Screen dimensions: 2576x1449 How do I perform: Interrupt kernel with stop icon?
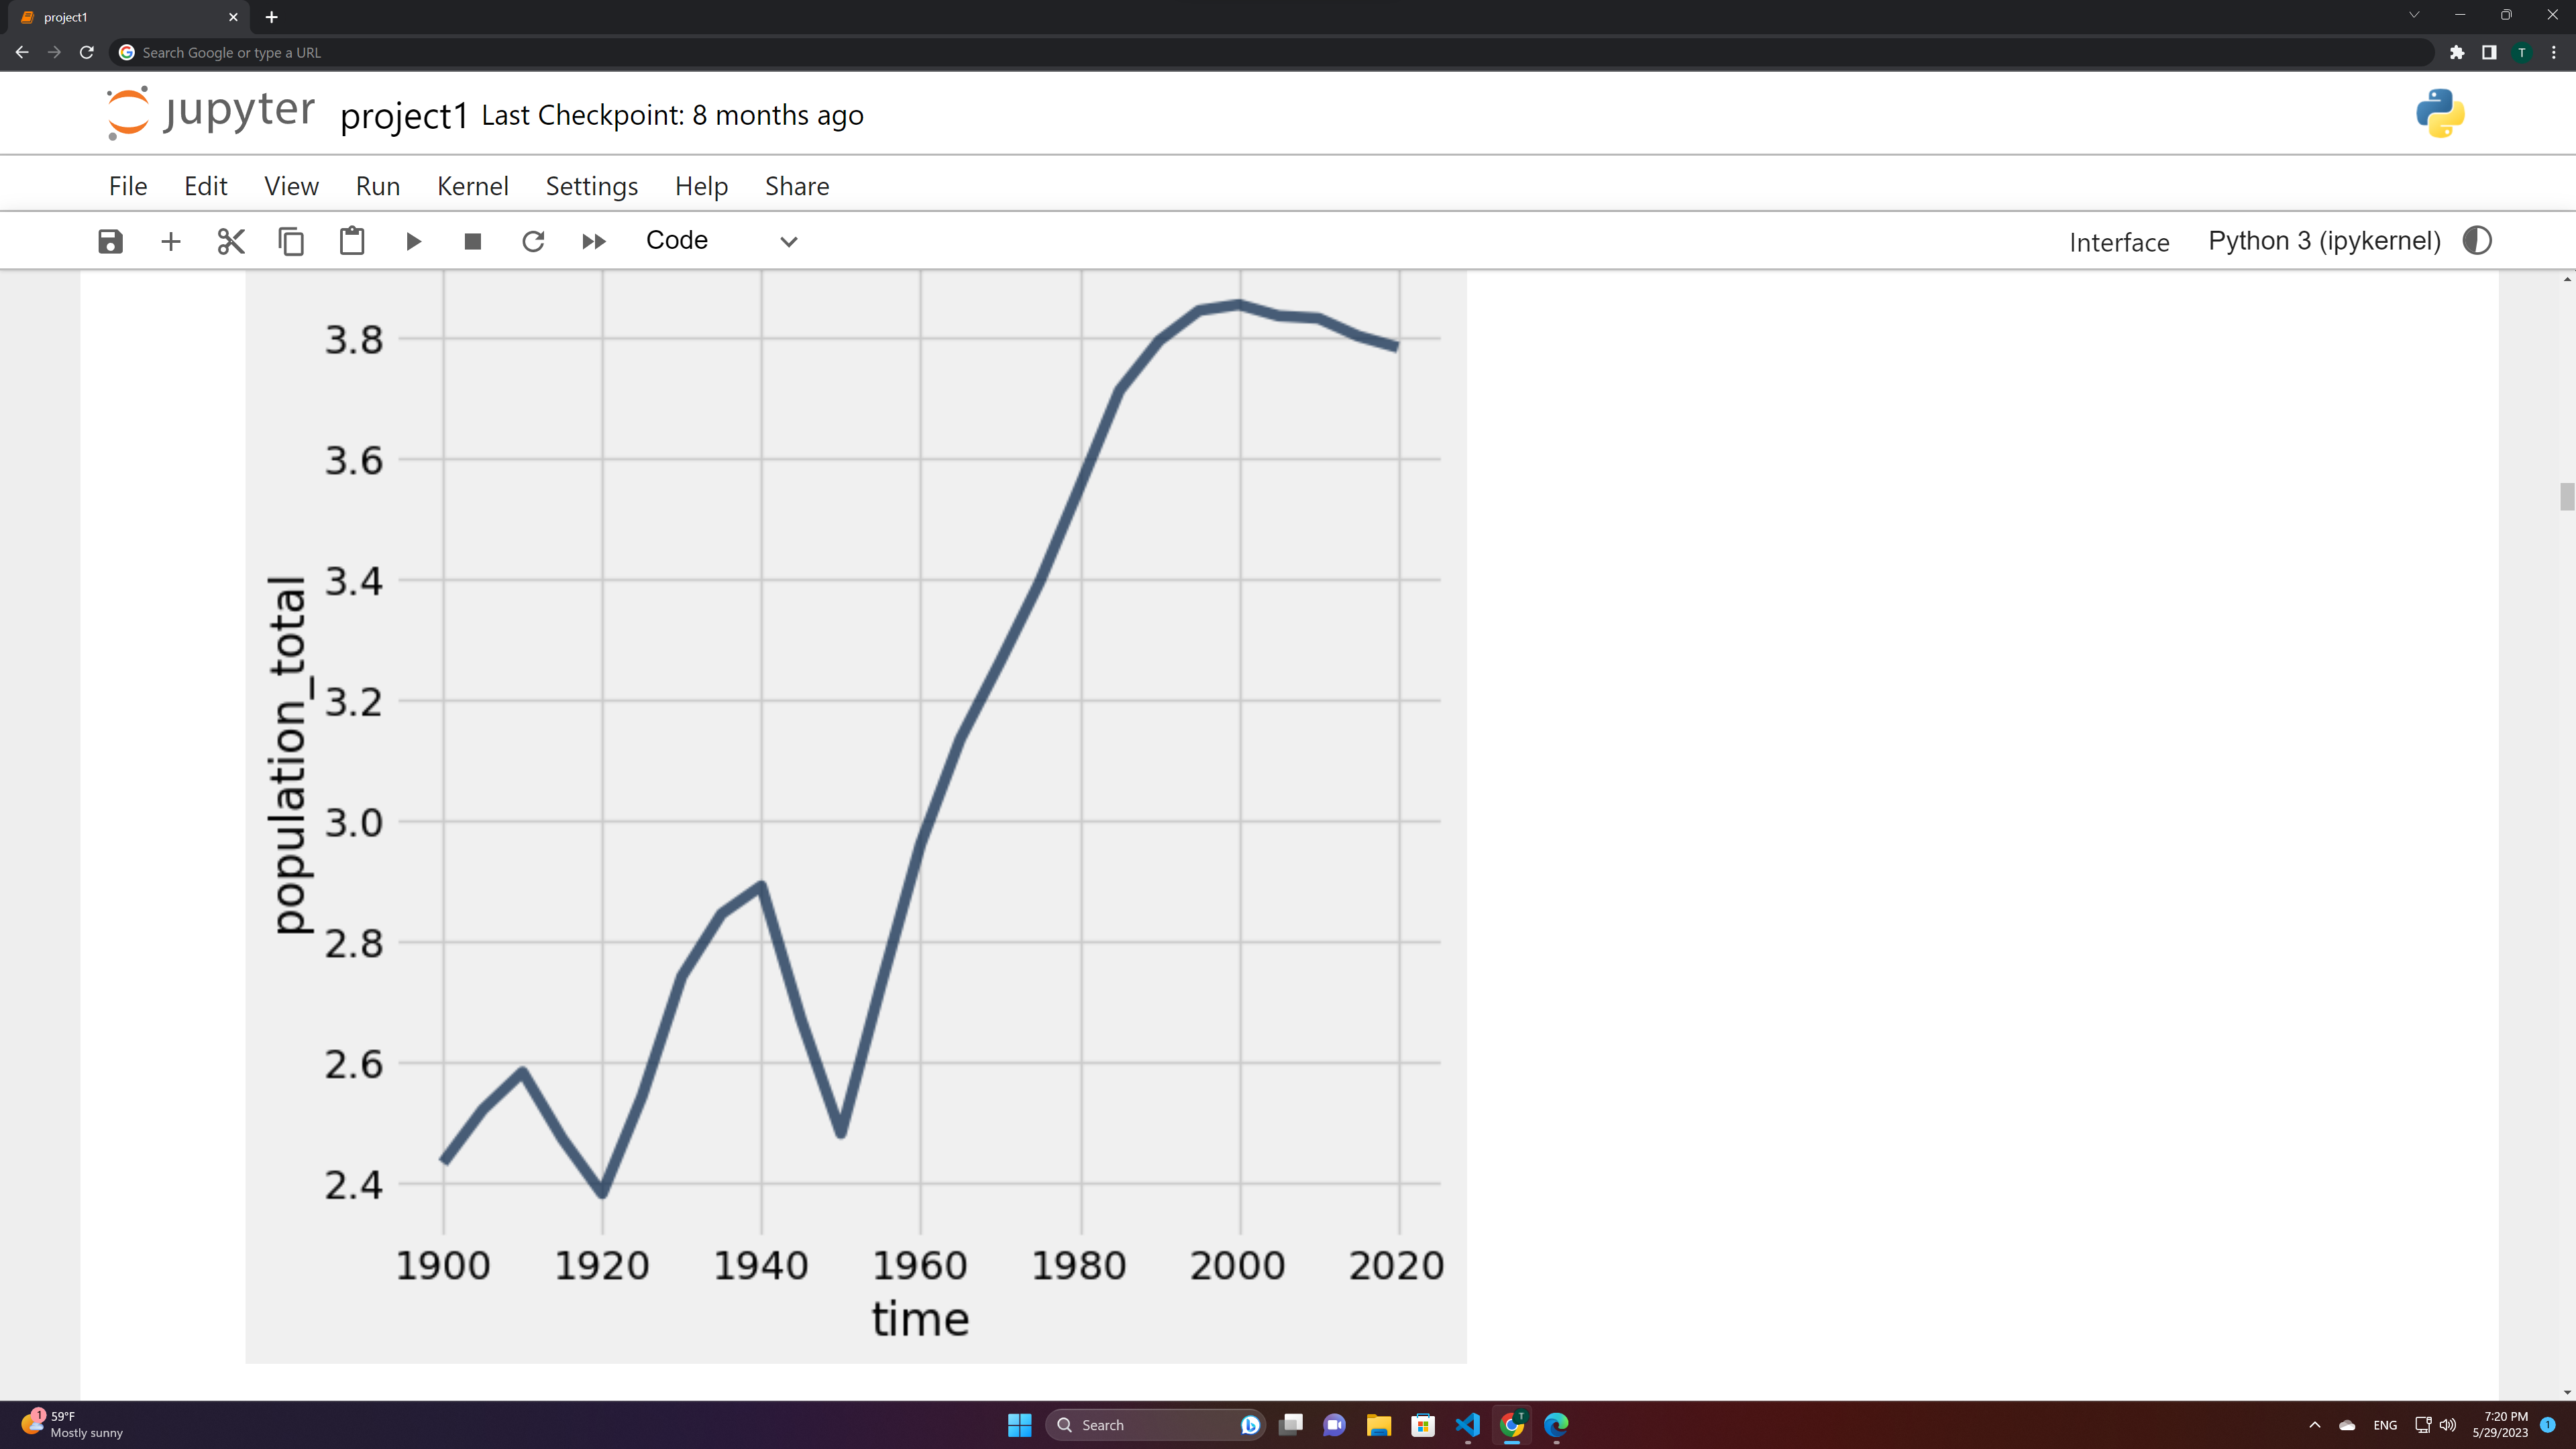pos(473,241)
